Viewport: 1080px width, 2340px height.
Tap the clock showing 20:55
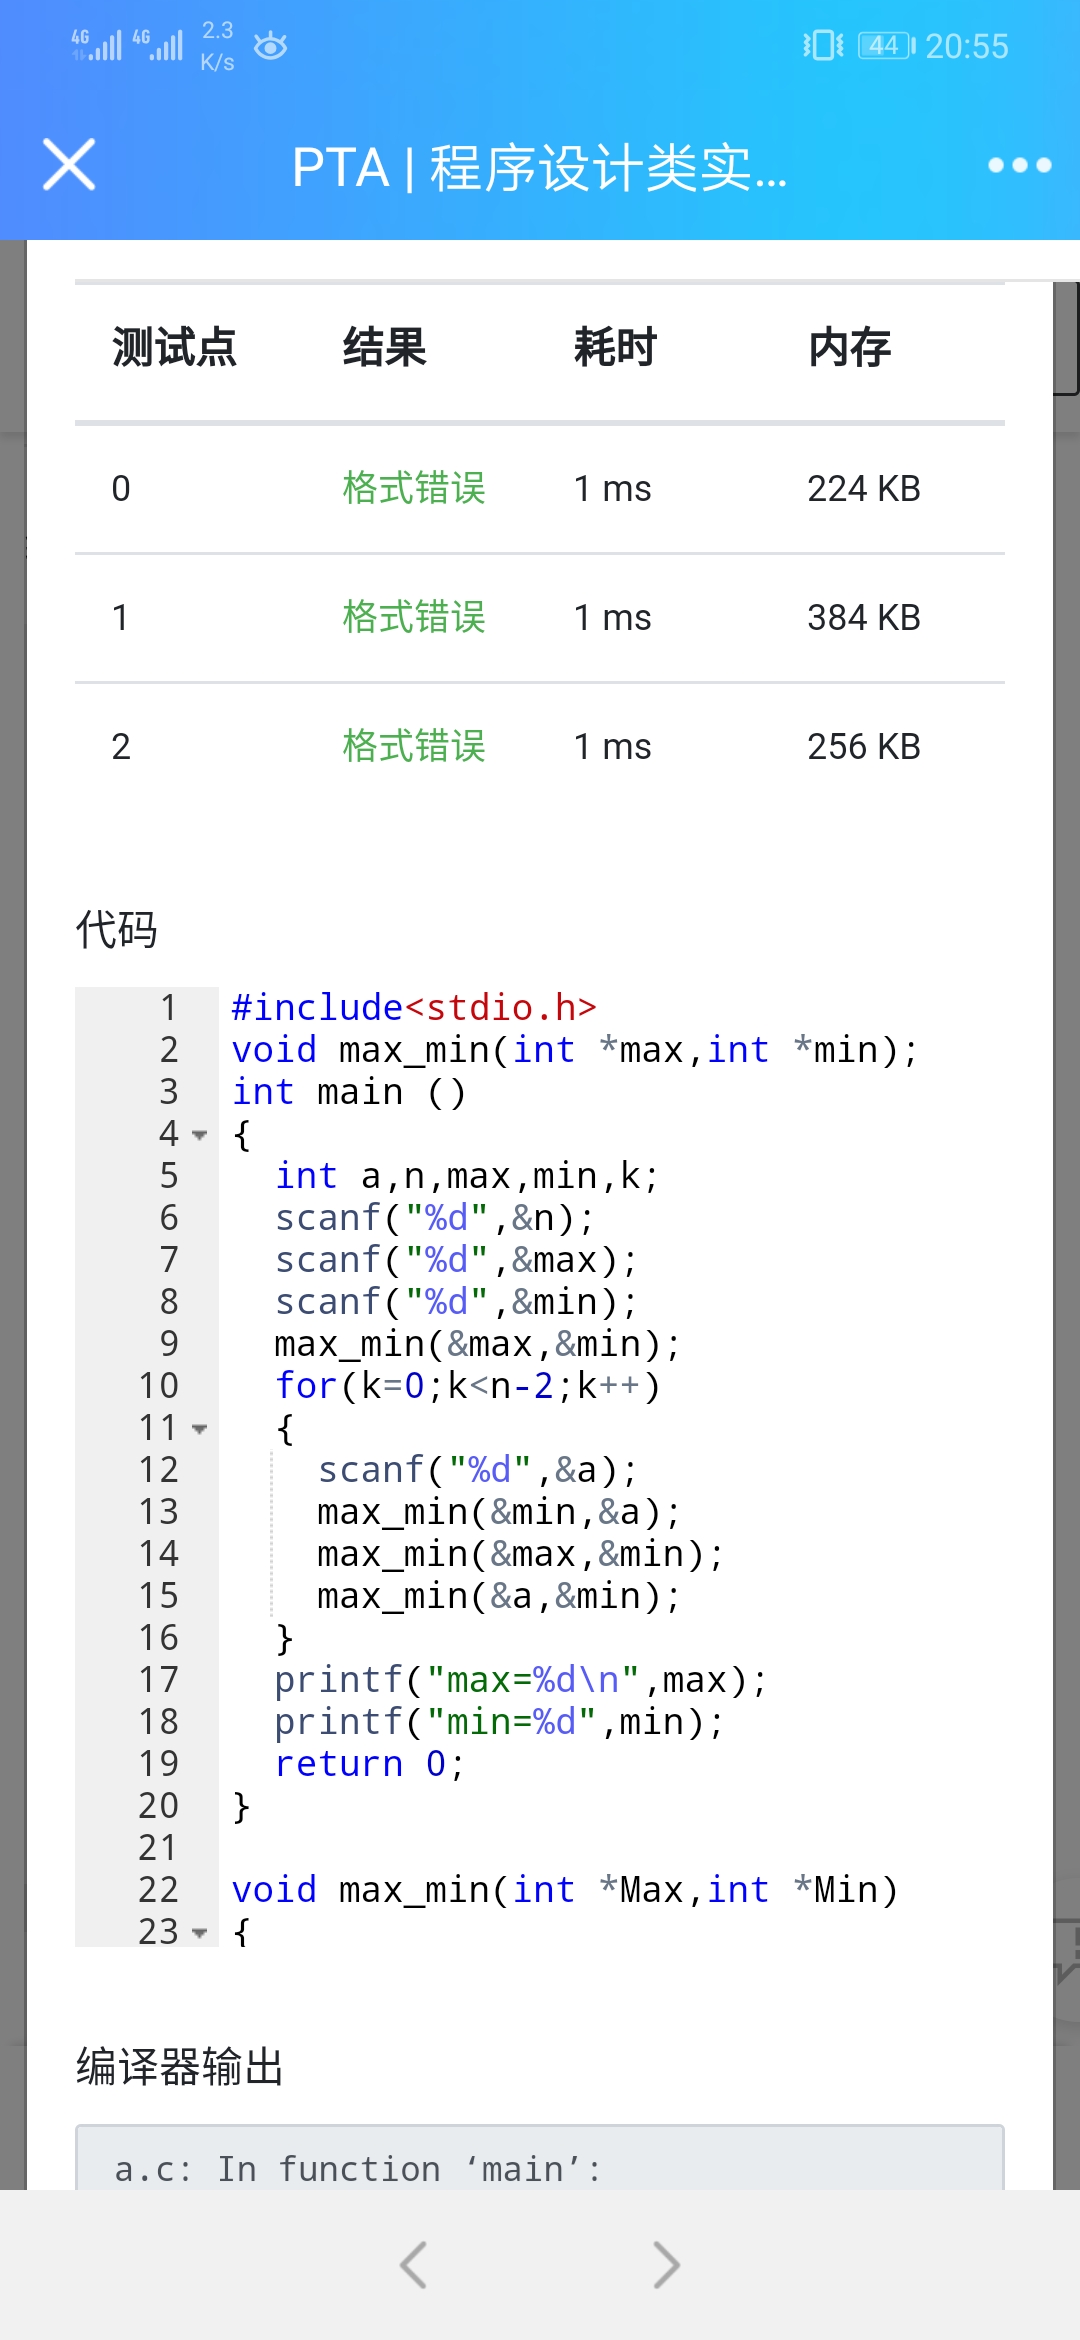[x=966, y=46]
